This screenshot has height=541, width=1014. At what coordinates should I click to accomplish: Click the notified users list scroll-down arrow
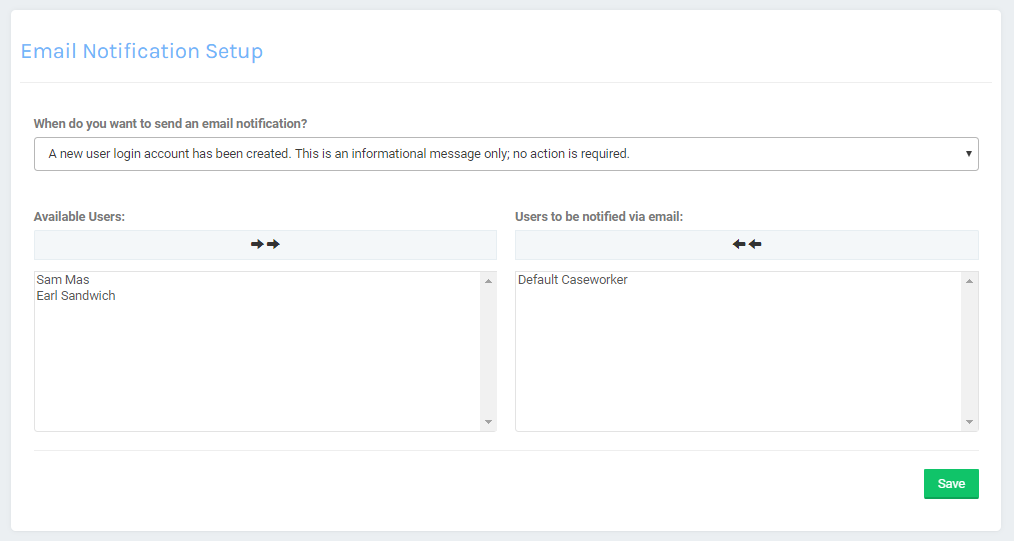(x=970, y=422)
